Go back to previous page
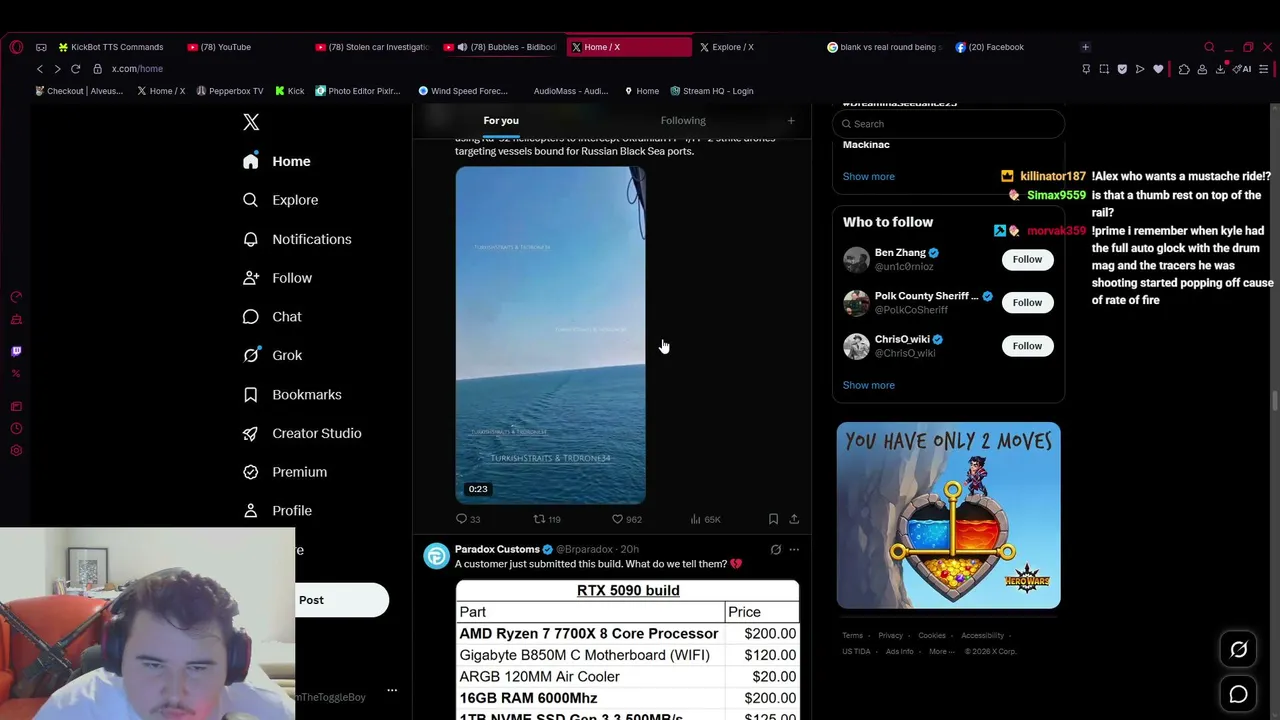The image size is (1280, 720). 40,69
